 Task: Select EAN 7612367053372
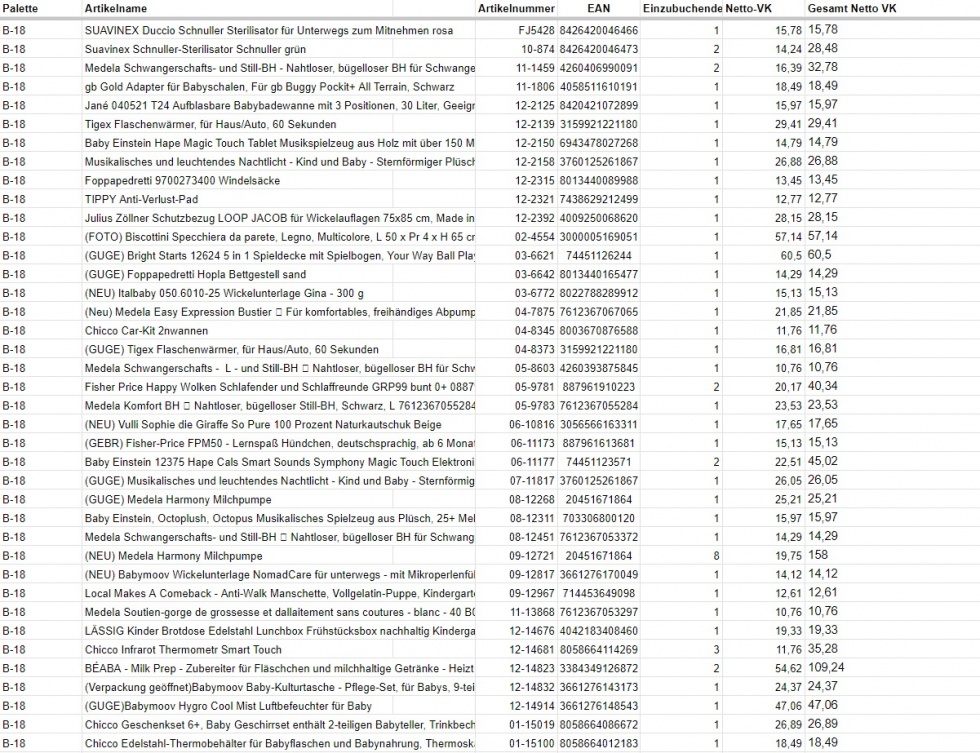click(x=599, y=536)
